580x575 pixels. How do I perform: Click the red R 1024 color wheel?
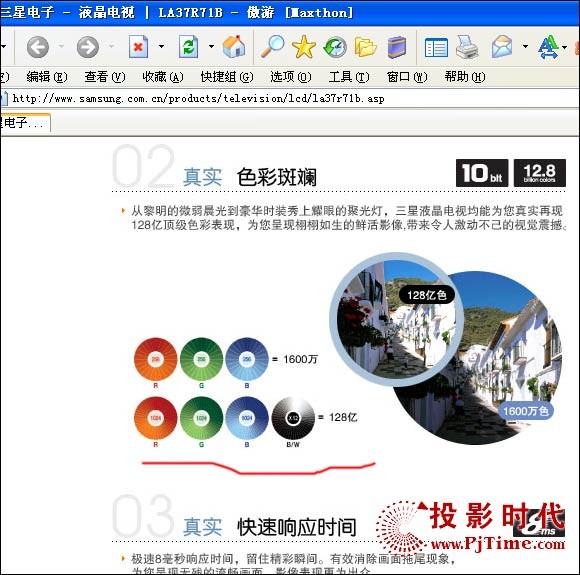(x=155, y=418)
